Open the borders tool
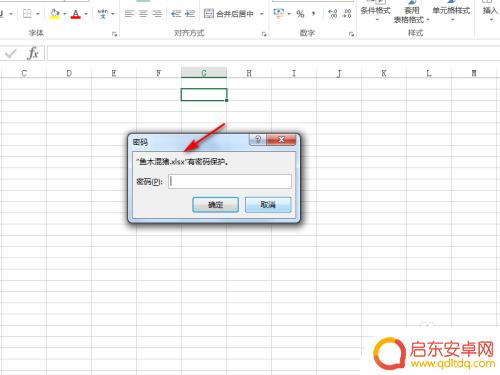The width and height of the screenshot is (500, 375). tap(27, 14)
